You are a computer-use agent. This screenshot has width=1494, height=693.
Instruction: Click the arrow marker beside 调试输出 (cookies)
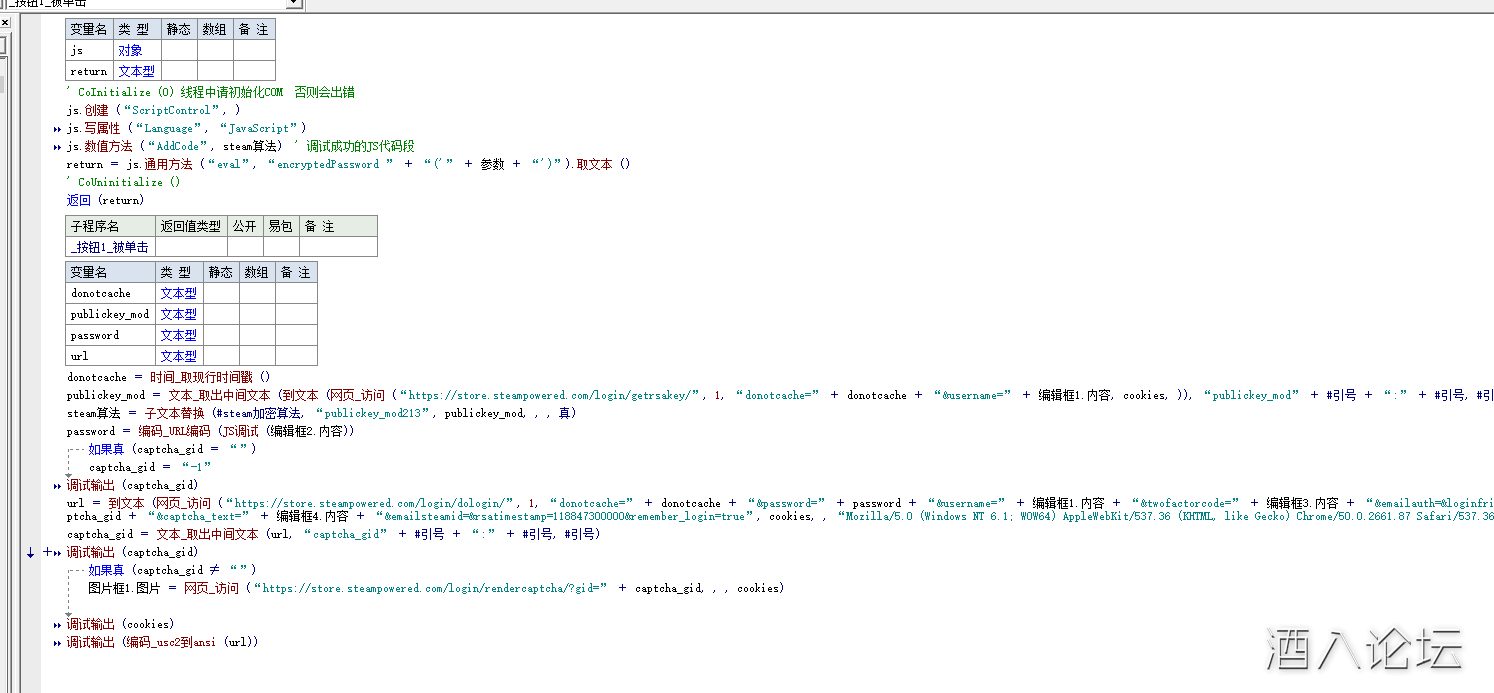pos(57,625)
